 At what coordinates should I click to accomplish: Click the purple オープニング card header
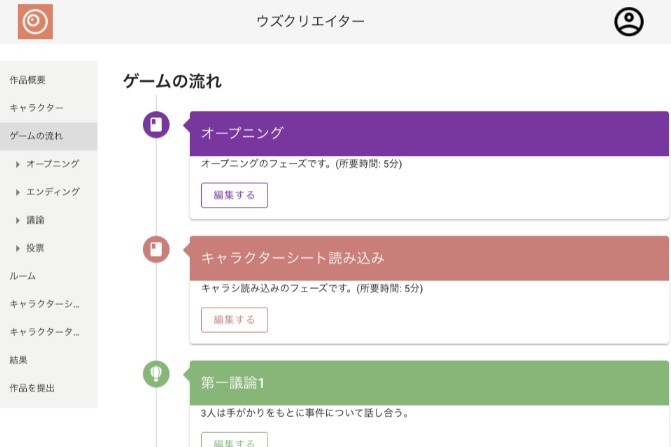click(x=428, y=133)
